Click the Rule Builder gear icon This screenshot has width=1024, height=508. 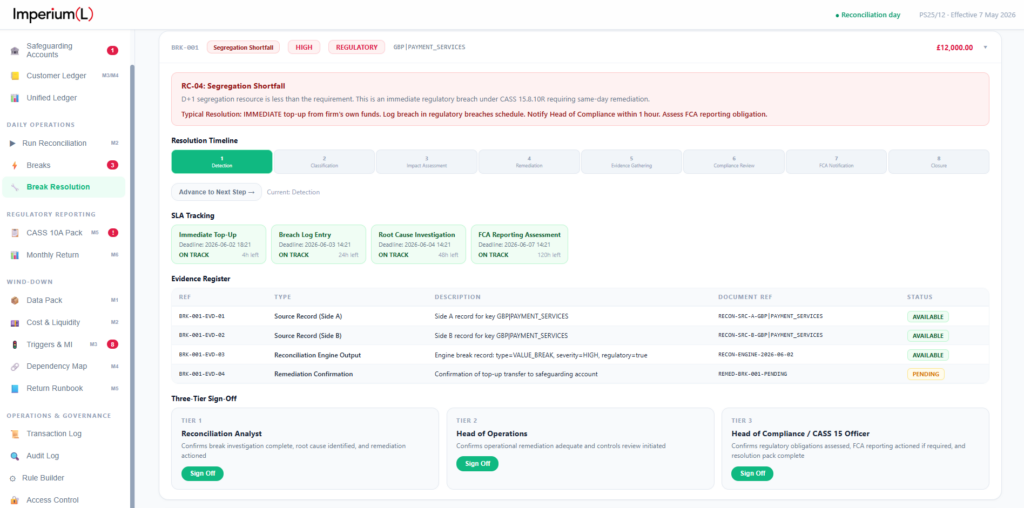13,478
